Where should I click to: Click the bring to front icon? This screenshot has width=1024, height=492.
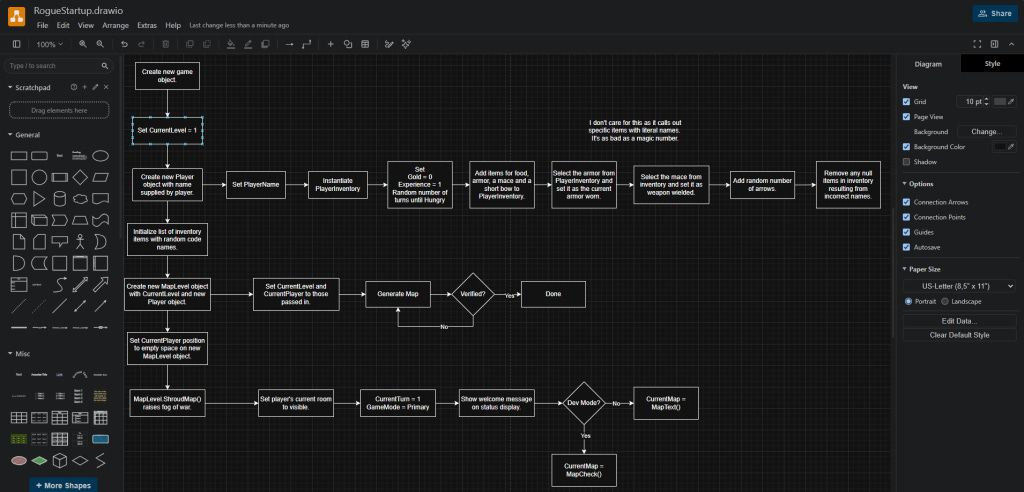pyautogui.click(x=189, y=44)
